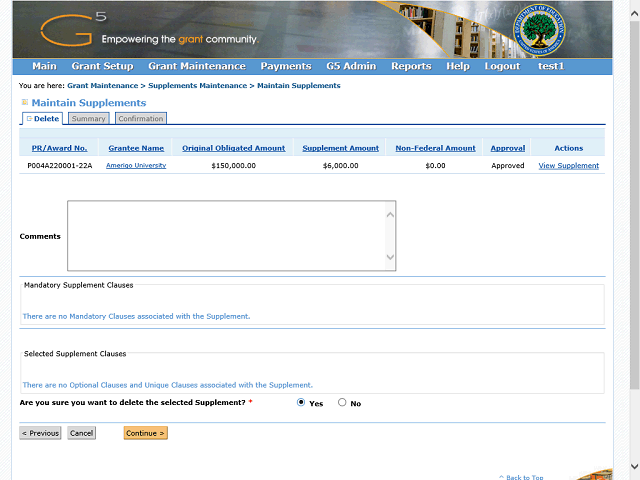Sort by PR/Award No. column
This screenshot has height=480, width=640.
tap(60, 148)
